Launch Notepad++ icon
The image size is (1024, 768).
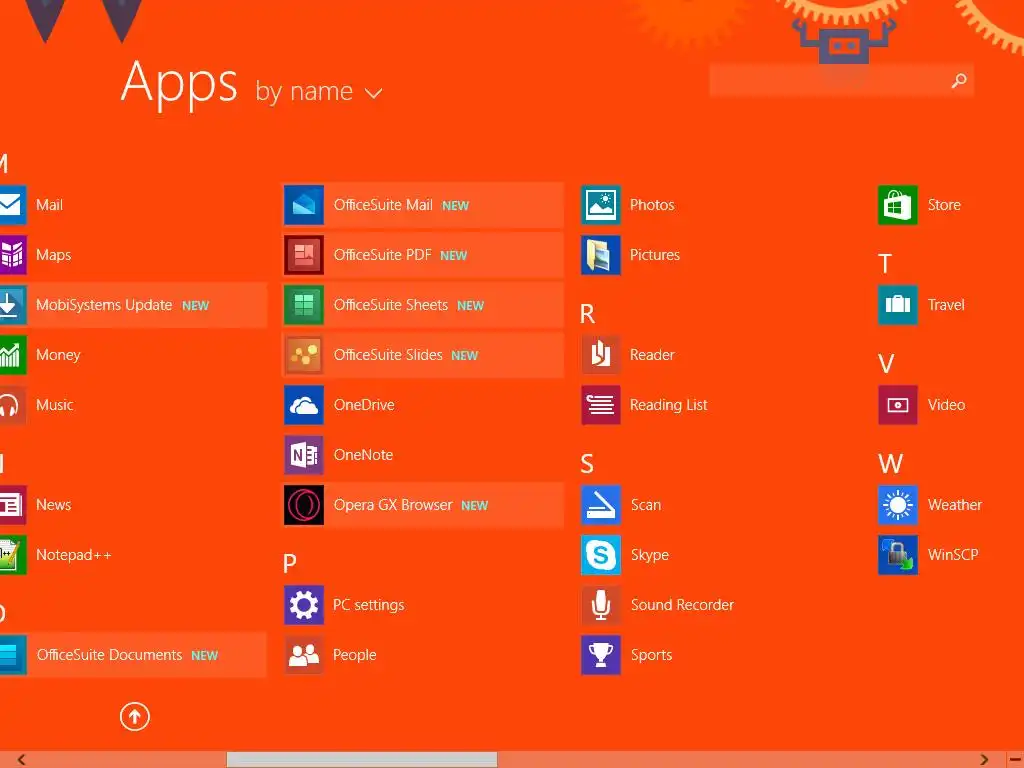[13, 555]
